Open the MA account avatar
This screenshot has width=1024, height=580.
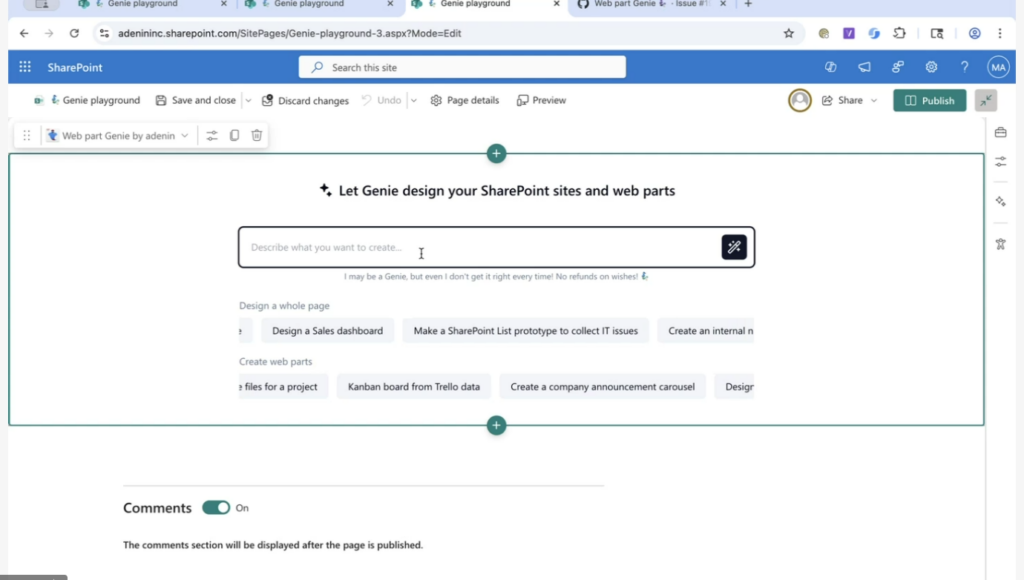998,67
